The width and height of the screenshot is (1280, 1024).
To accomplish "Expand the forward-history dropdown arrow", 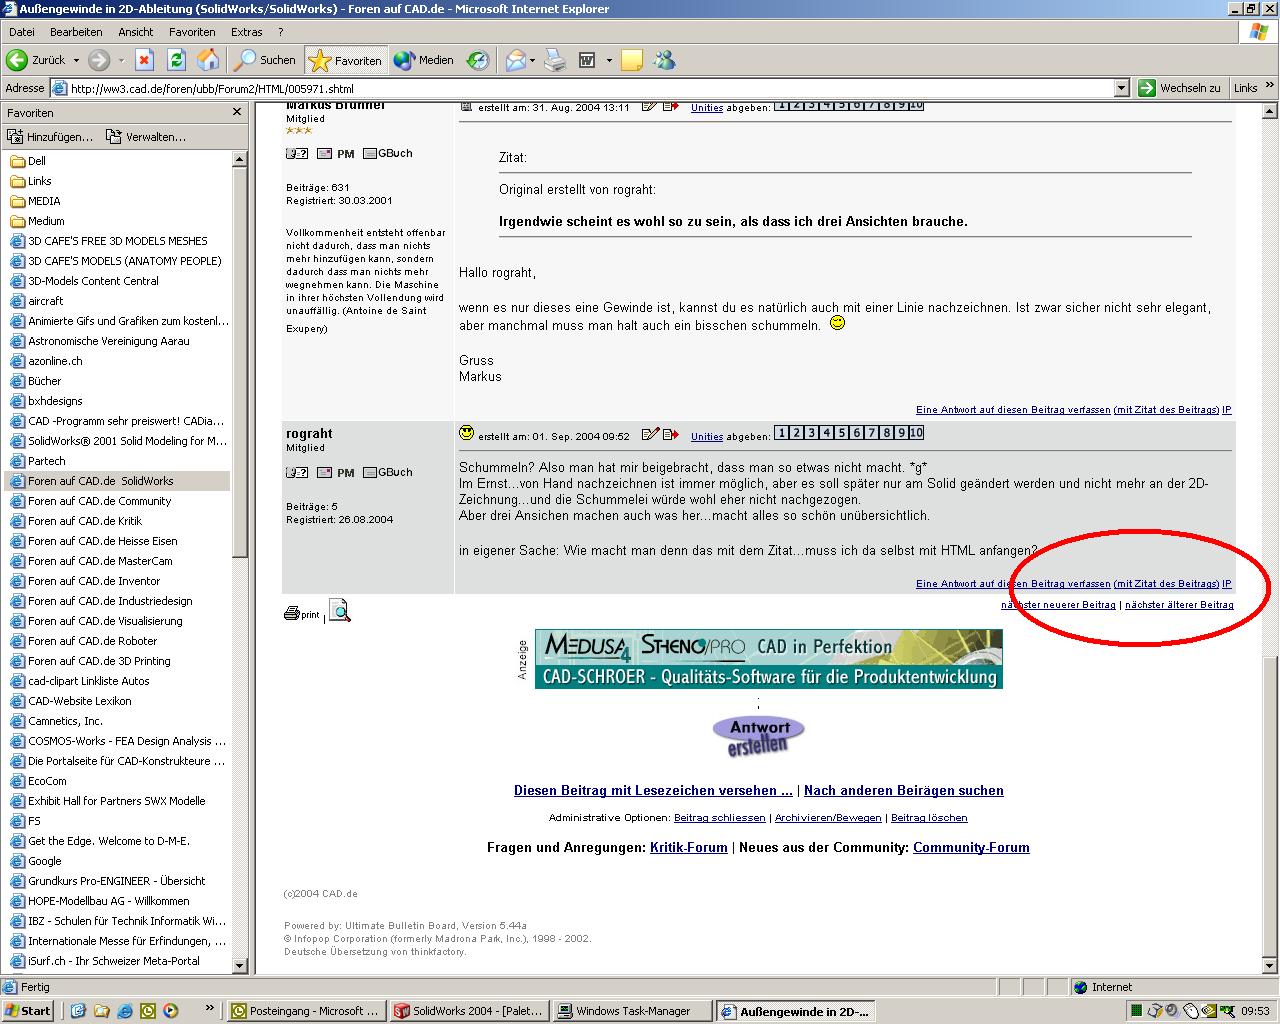I will [x=120, y=60].
